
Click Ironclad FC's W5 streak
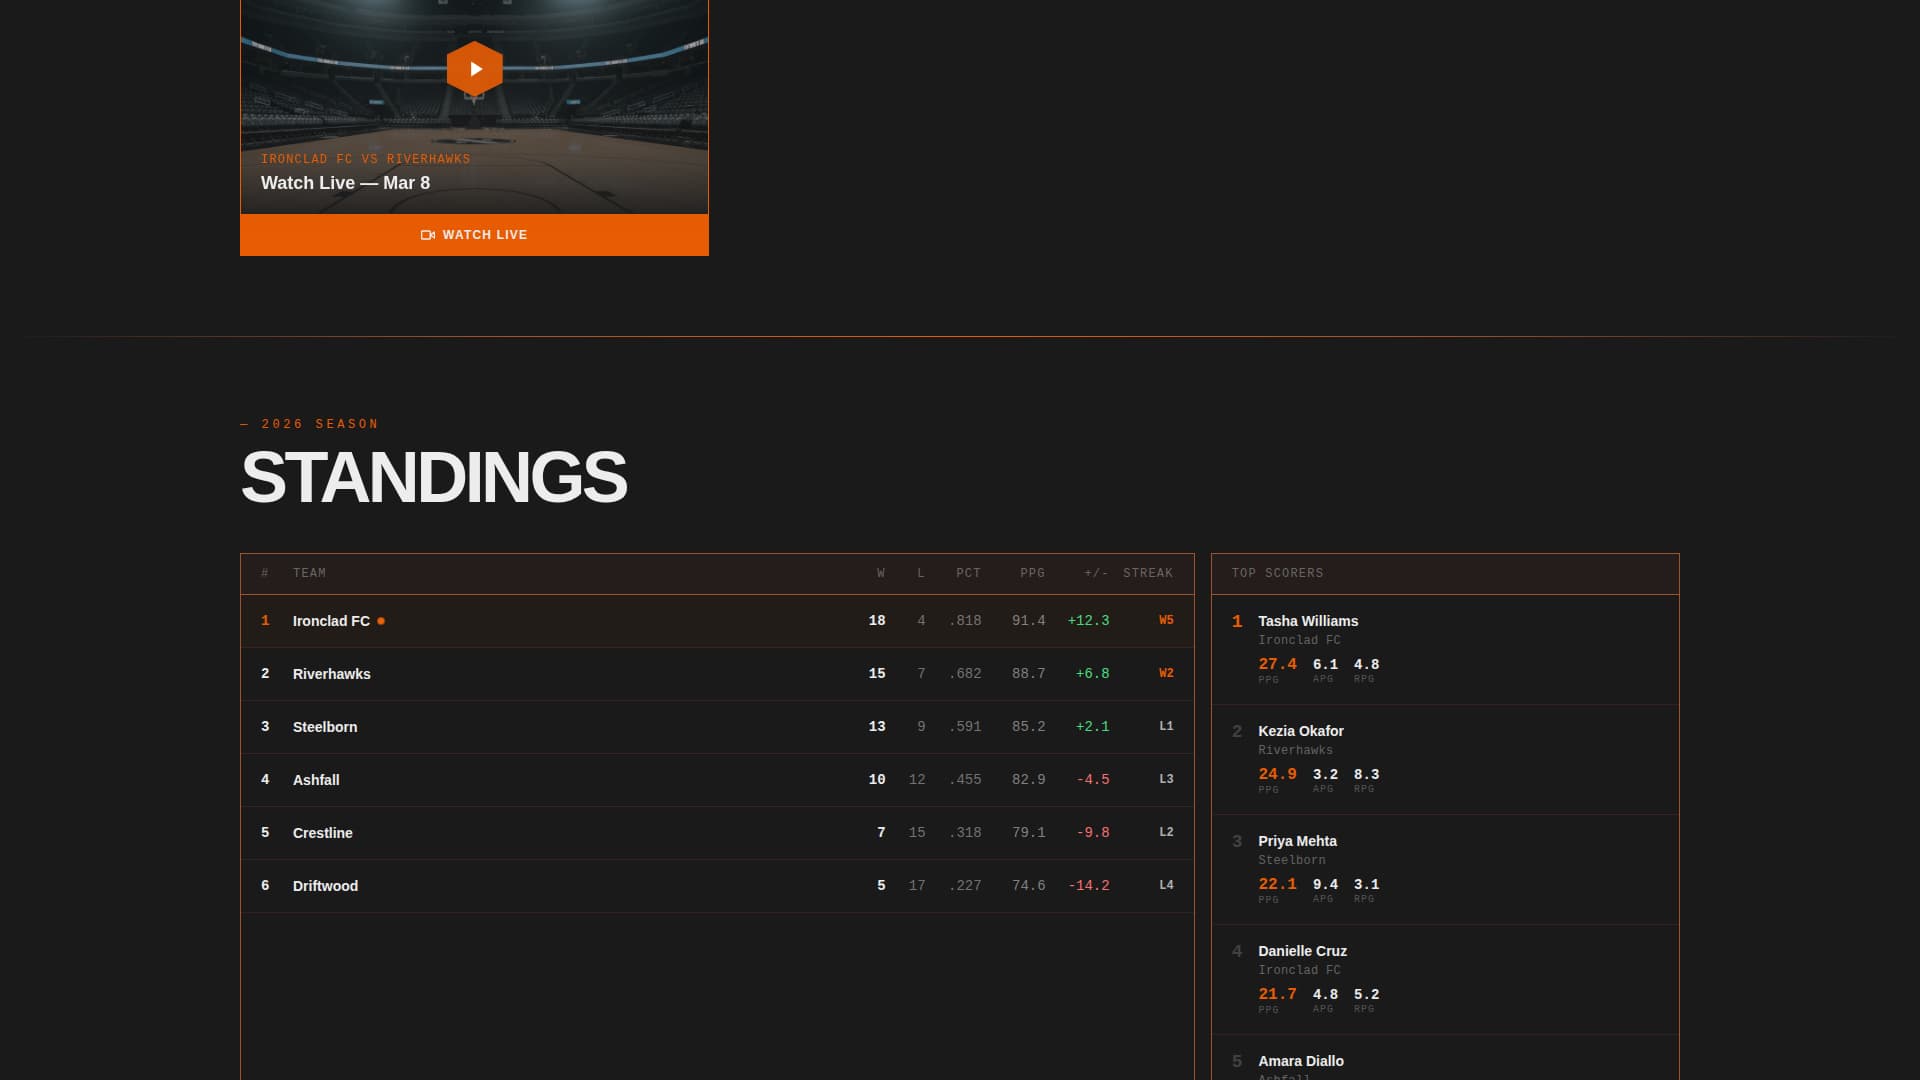pyautogui.click(x=1166, y=621)
